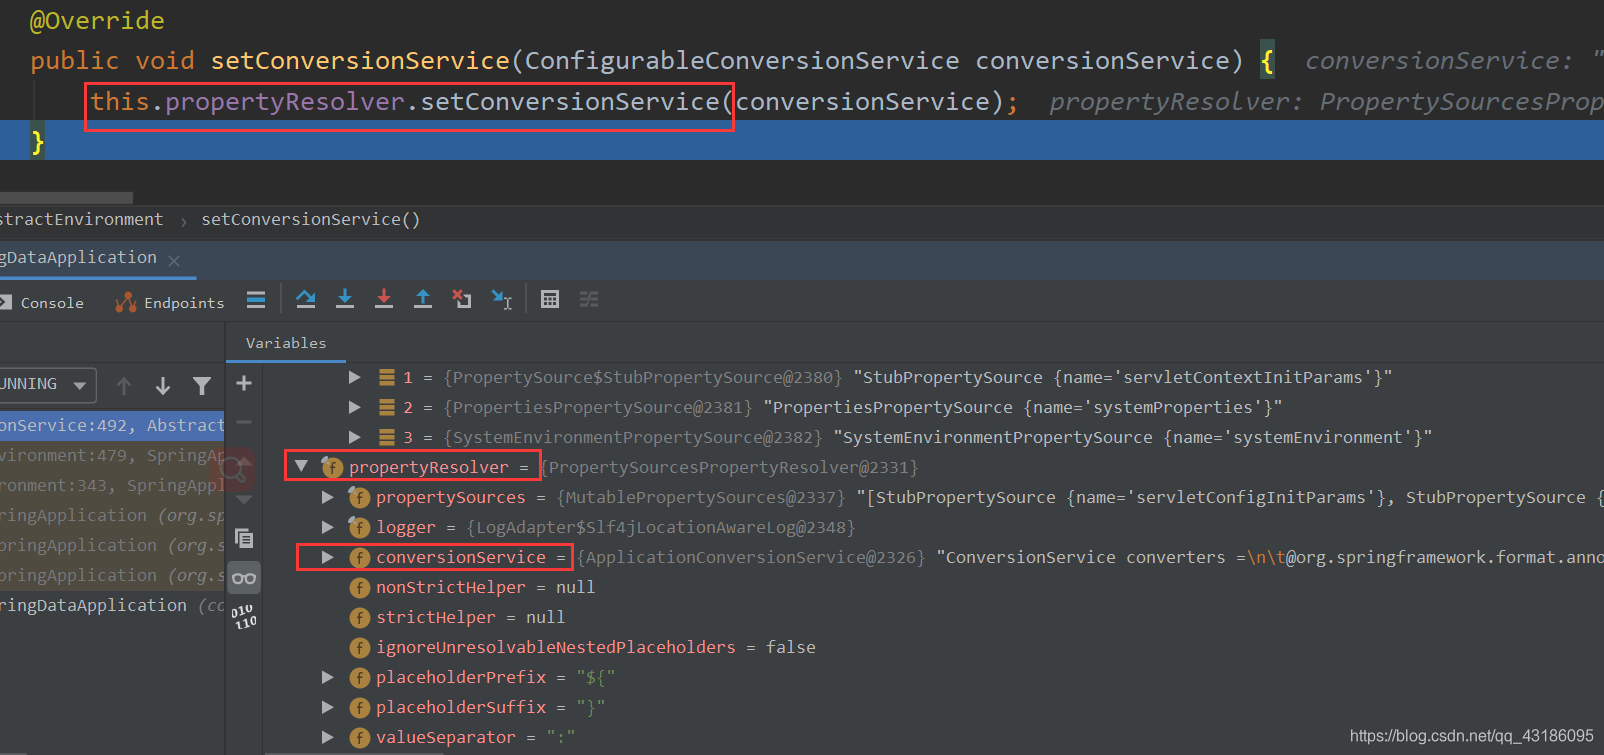
Task: Run to cursor position
Action: 502,299
